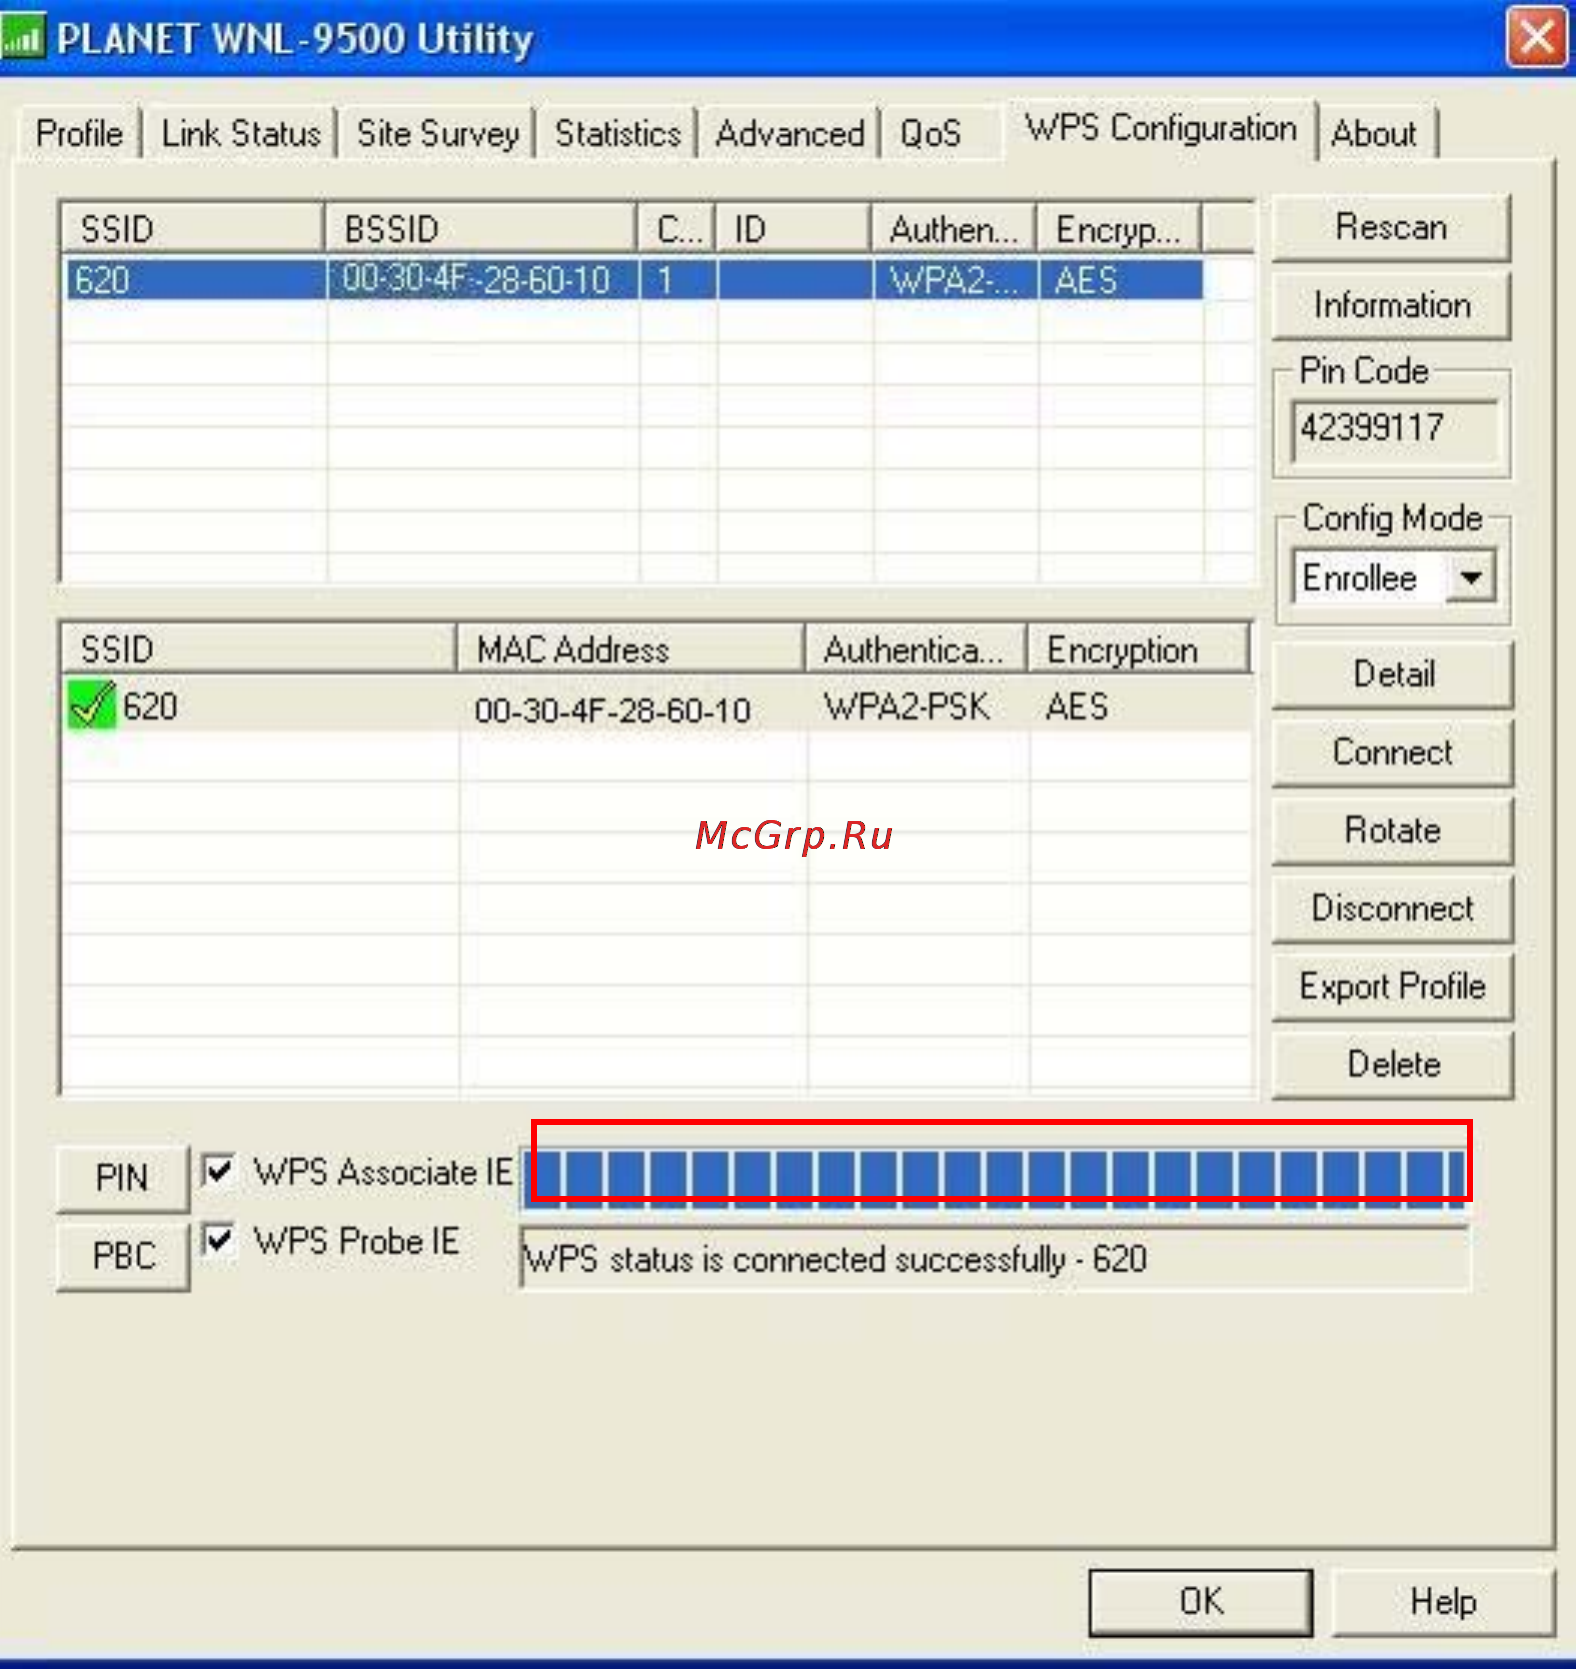The height and width of the screenshot is (1669, 1576).
Task: Click the Pin Code field showing 42399117
Action: pos(1395,430)
